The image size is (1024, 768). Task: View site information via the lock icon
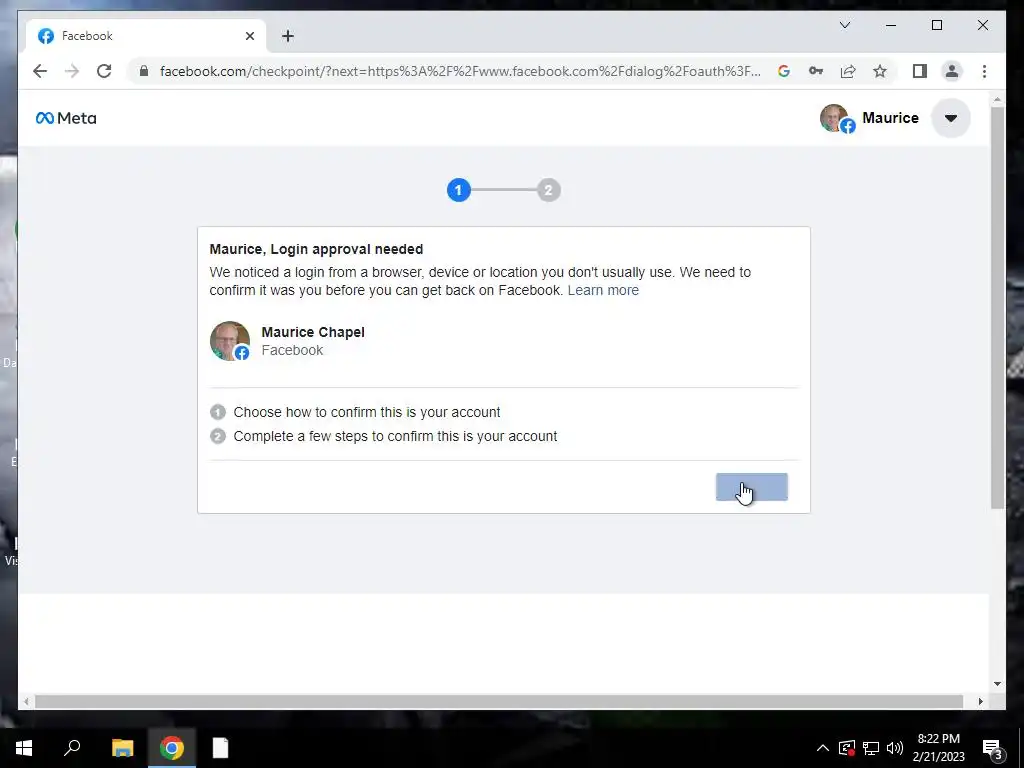[x=144, y=71]
